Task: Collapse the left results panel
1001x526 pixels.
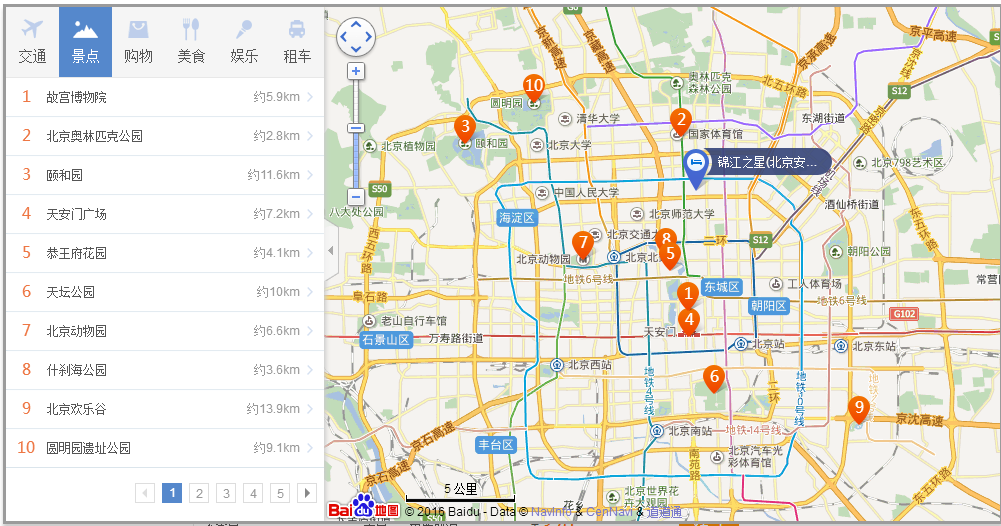Action: click(329, 250)
